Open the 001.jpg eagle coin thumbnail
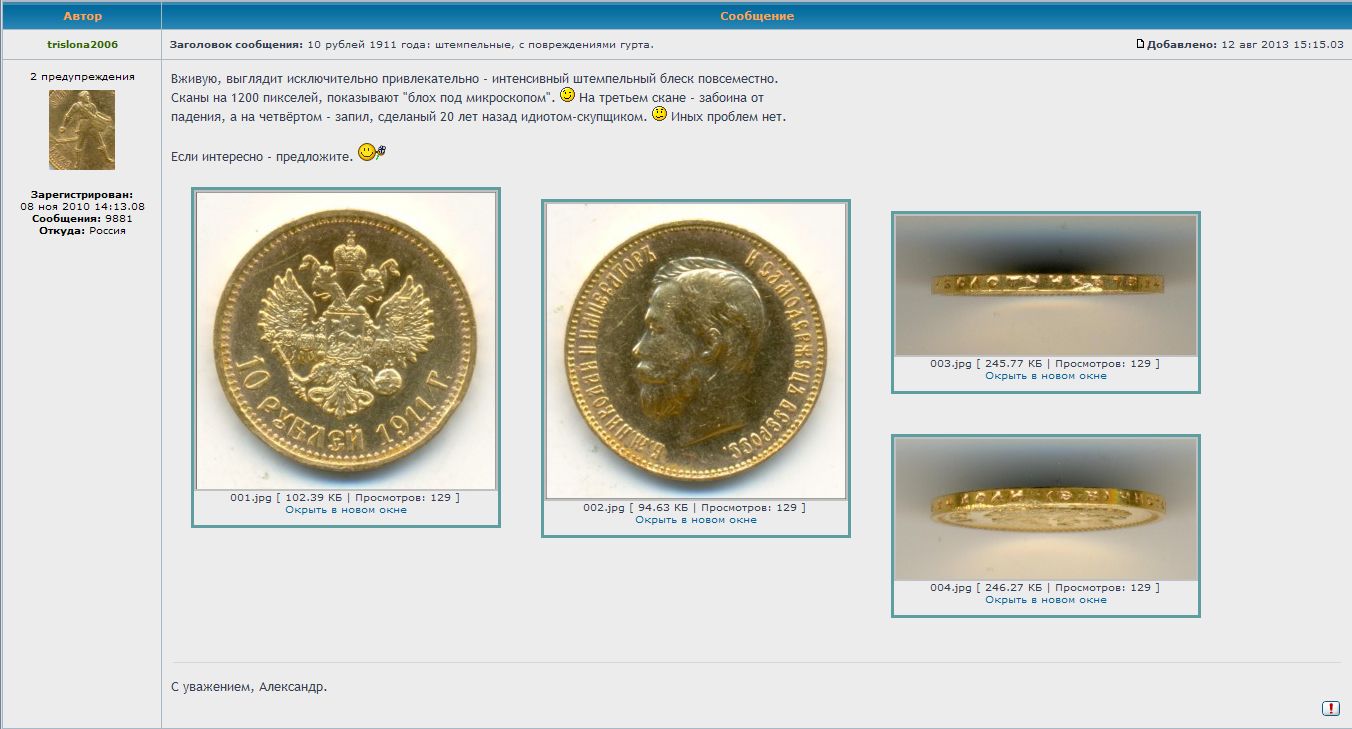The height and width of the screenshot is (729, 1352). click(x=346, y=340)
